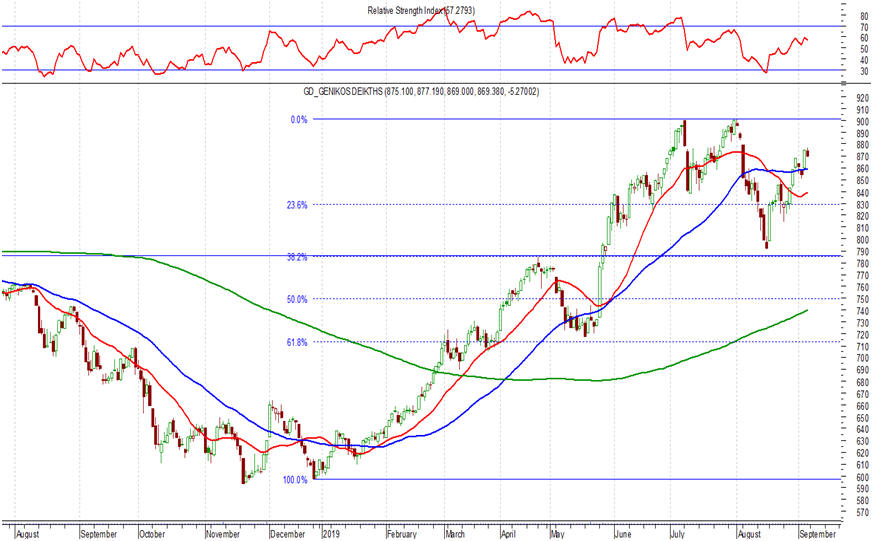Viewport: 873px width, 541px height.
Task: Click the GD_GENIKOS DEIKTHS chart title
Action: coord(421,92)
